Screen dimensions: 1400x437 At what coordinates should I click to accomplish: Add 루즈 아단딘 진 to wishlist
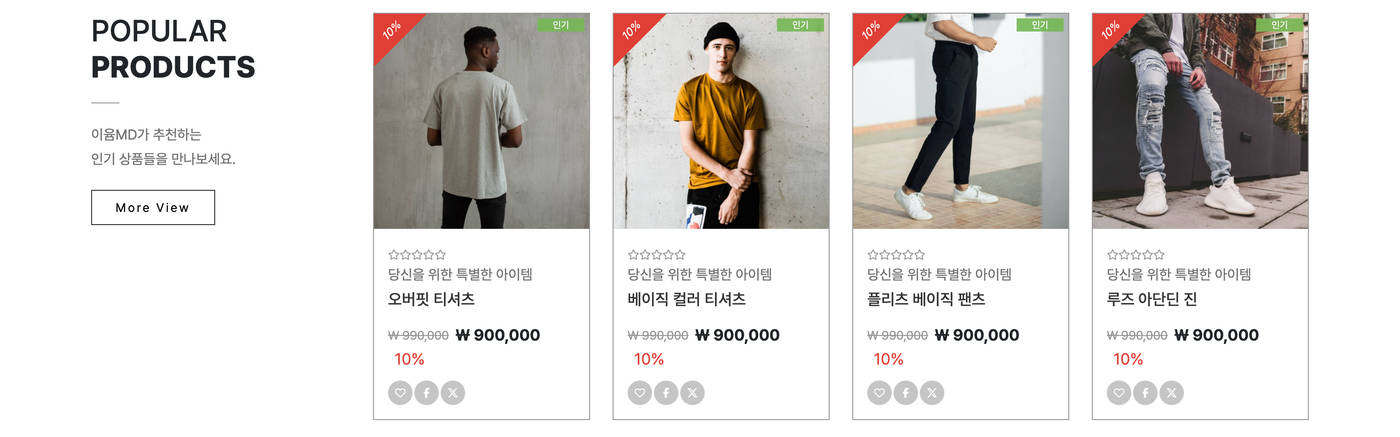pyautogui.click(x=1119, y=393)
